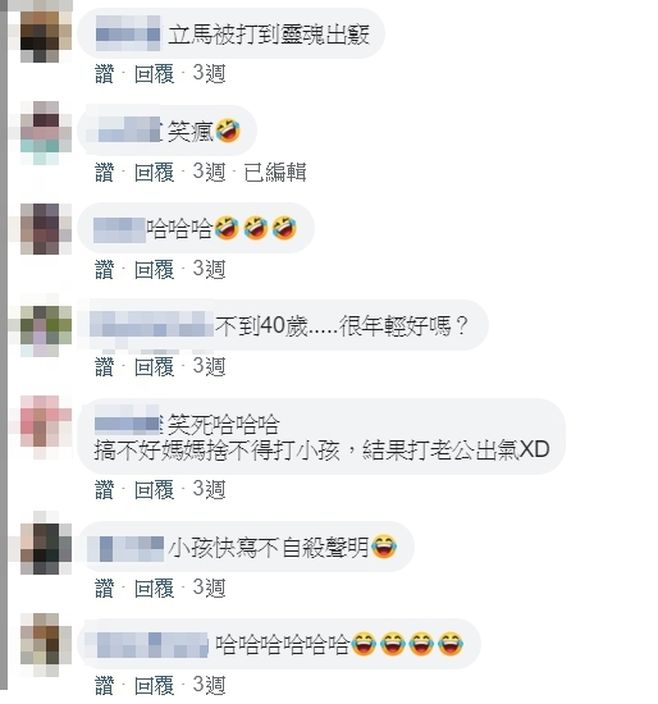Click the 3週 timestamp of 笑死哈哈哈 comment
Screen dimensions: 658x704
(x=209, y=489)
